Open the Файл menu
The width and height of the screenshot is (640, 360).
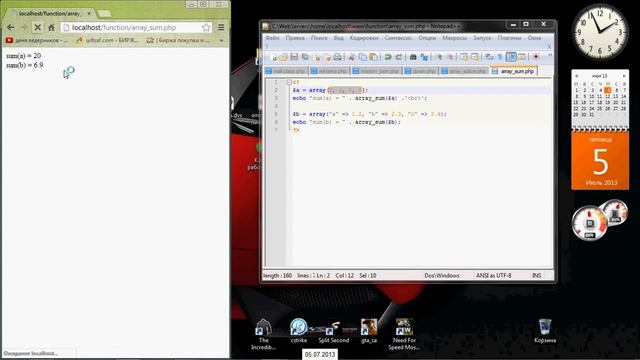[x=272, y=38]
